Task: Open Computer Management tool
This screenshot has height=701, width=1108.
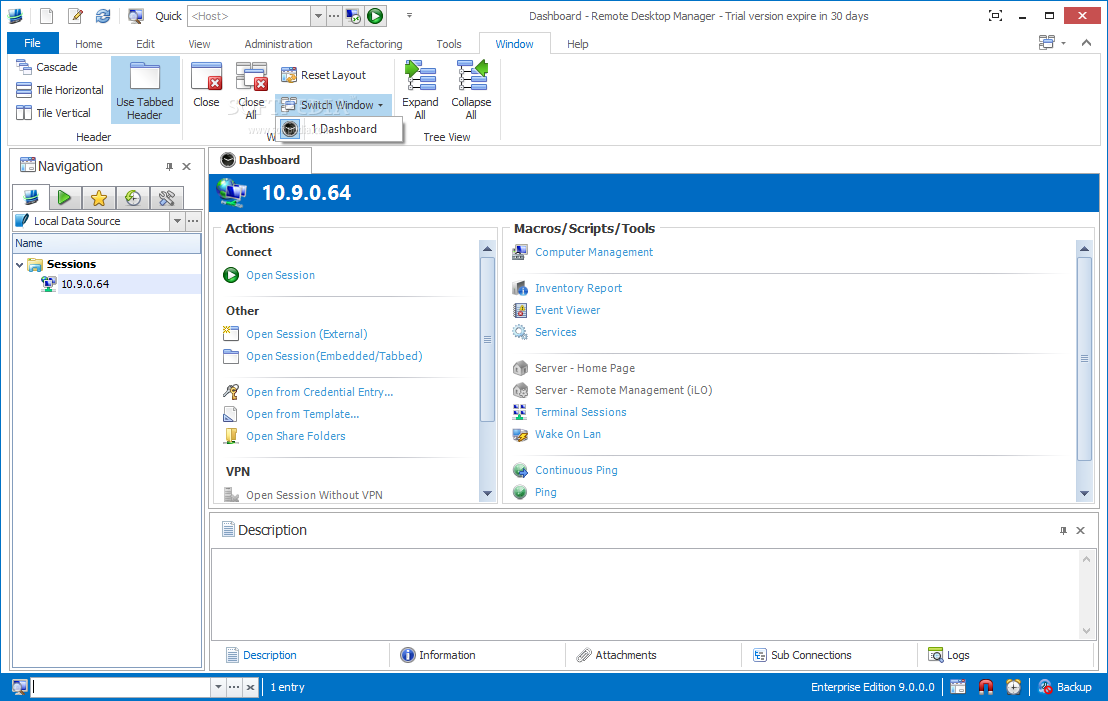Action: (x=594, y=252)
